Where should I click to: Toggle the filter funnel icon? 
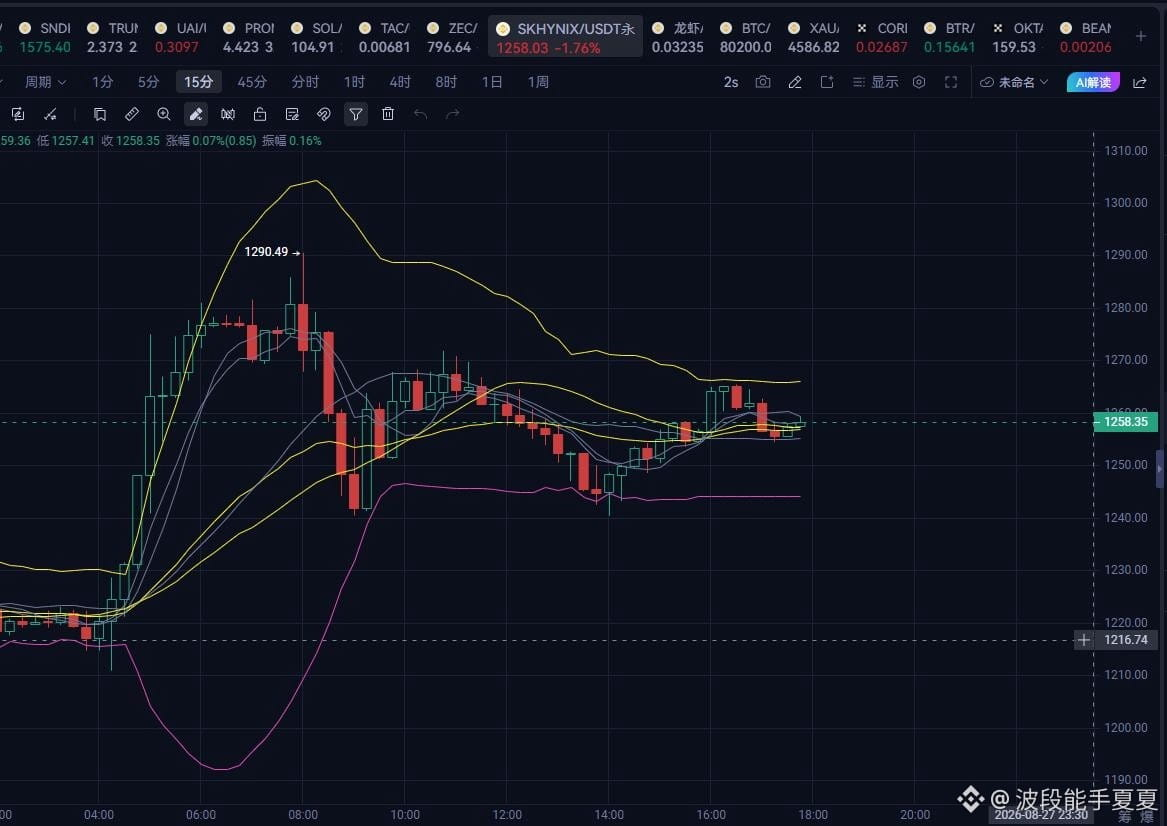pos(356,114)
